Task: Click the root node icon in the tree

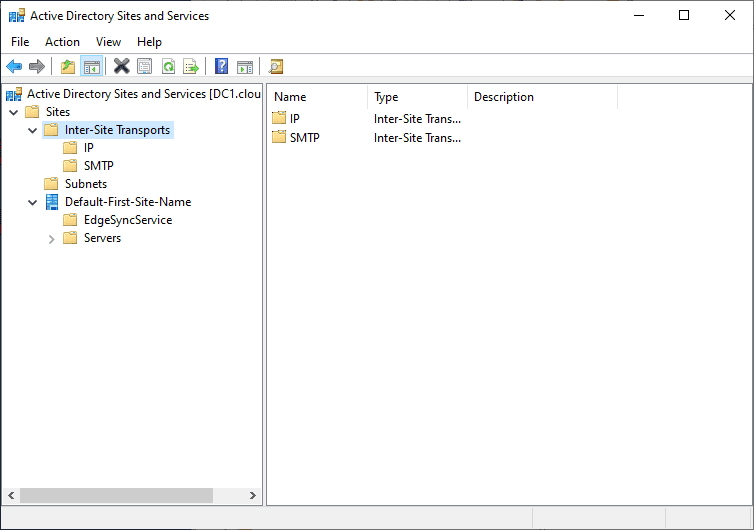Action: (x=14, y=94)
